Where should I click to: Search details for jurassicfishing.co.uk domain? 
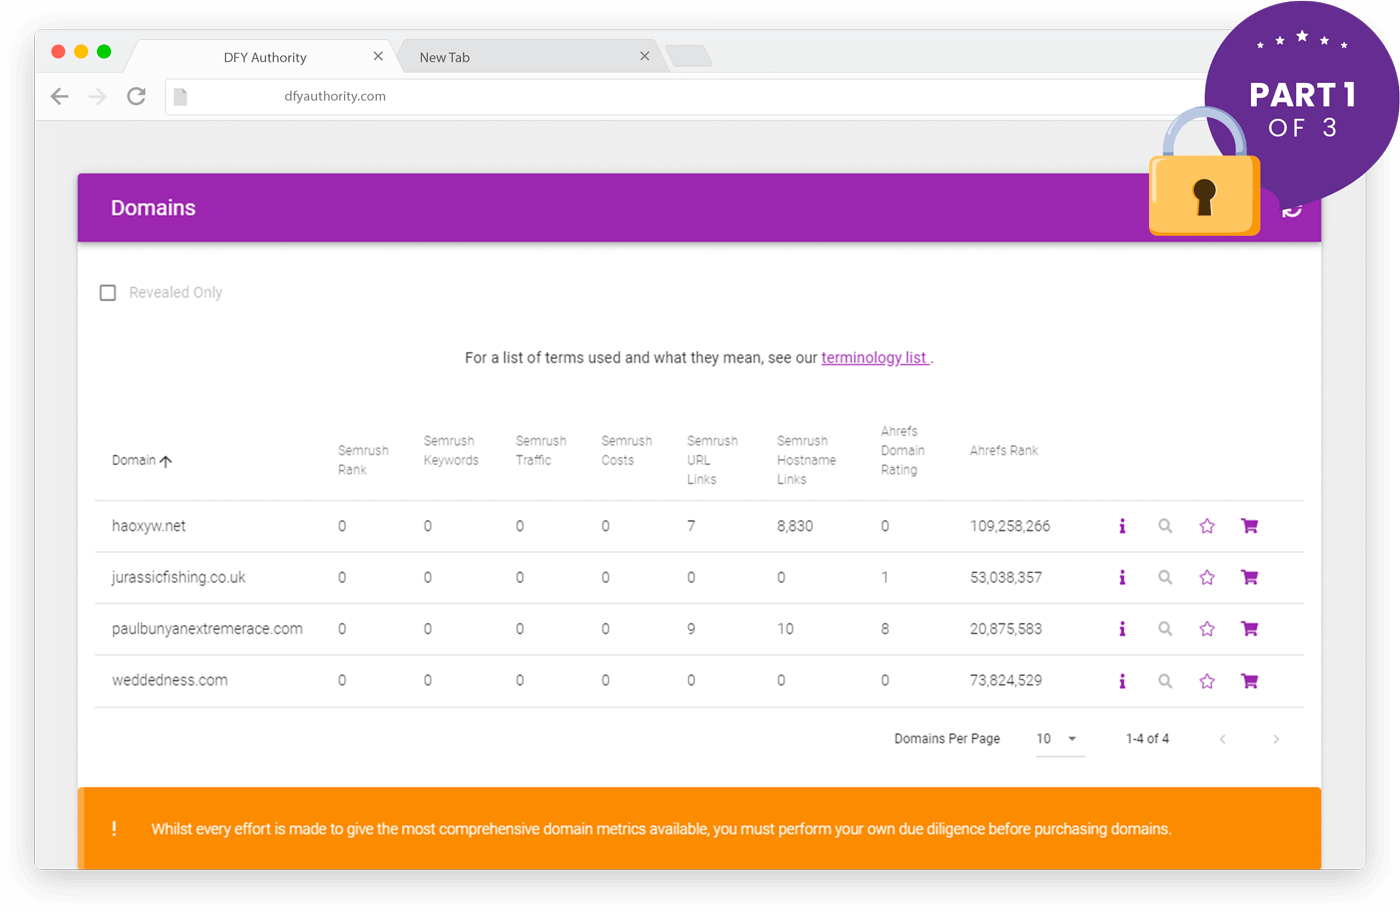(x=1165, y=578)
